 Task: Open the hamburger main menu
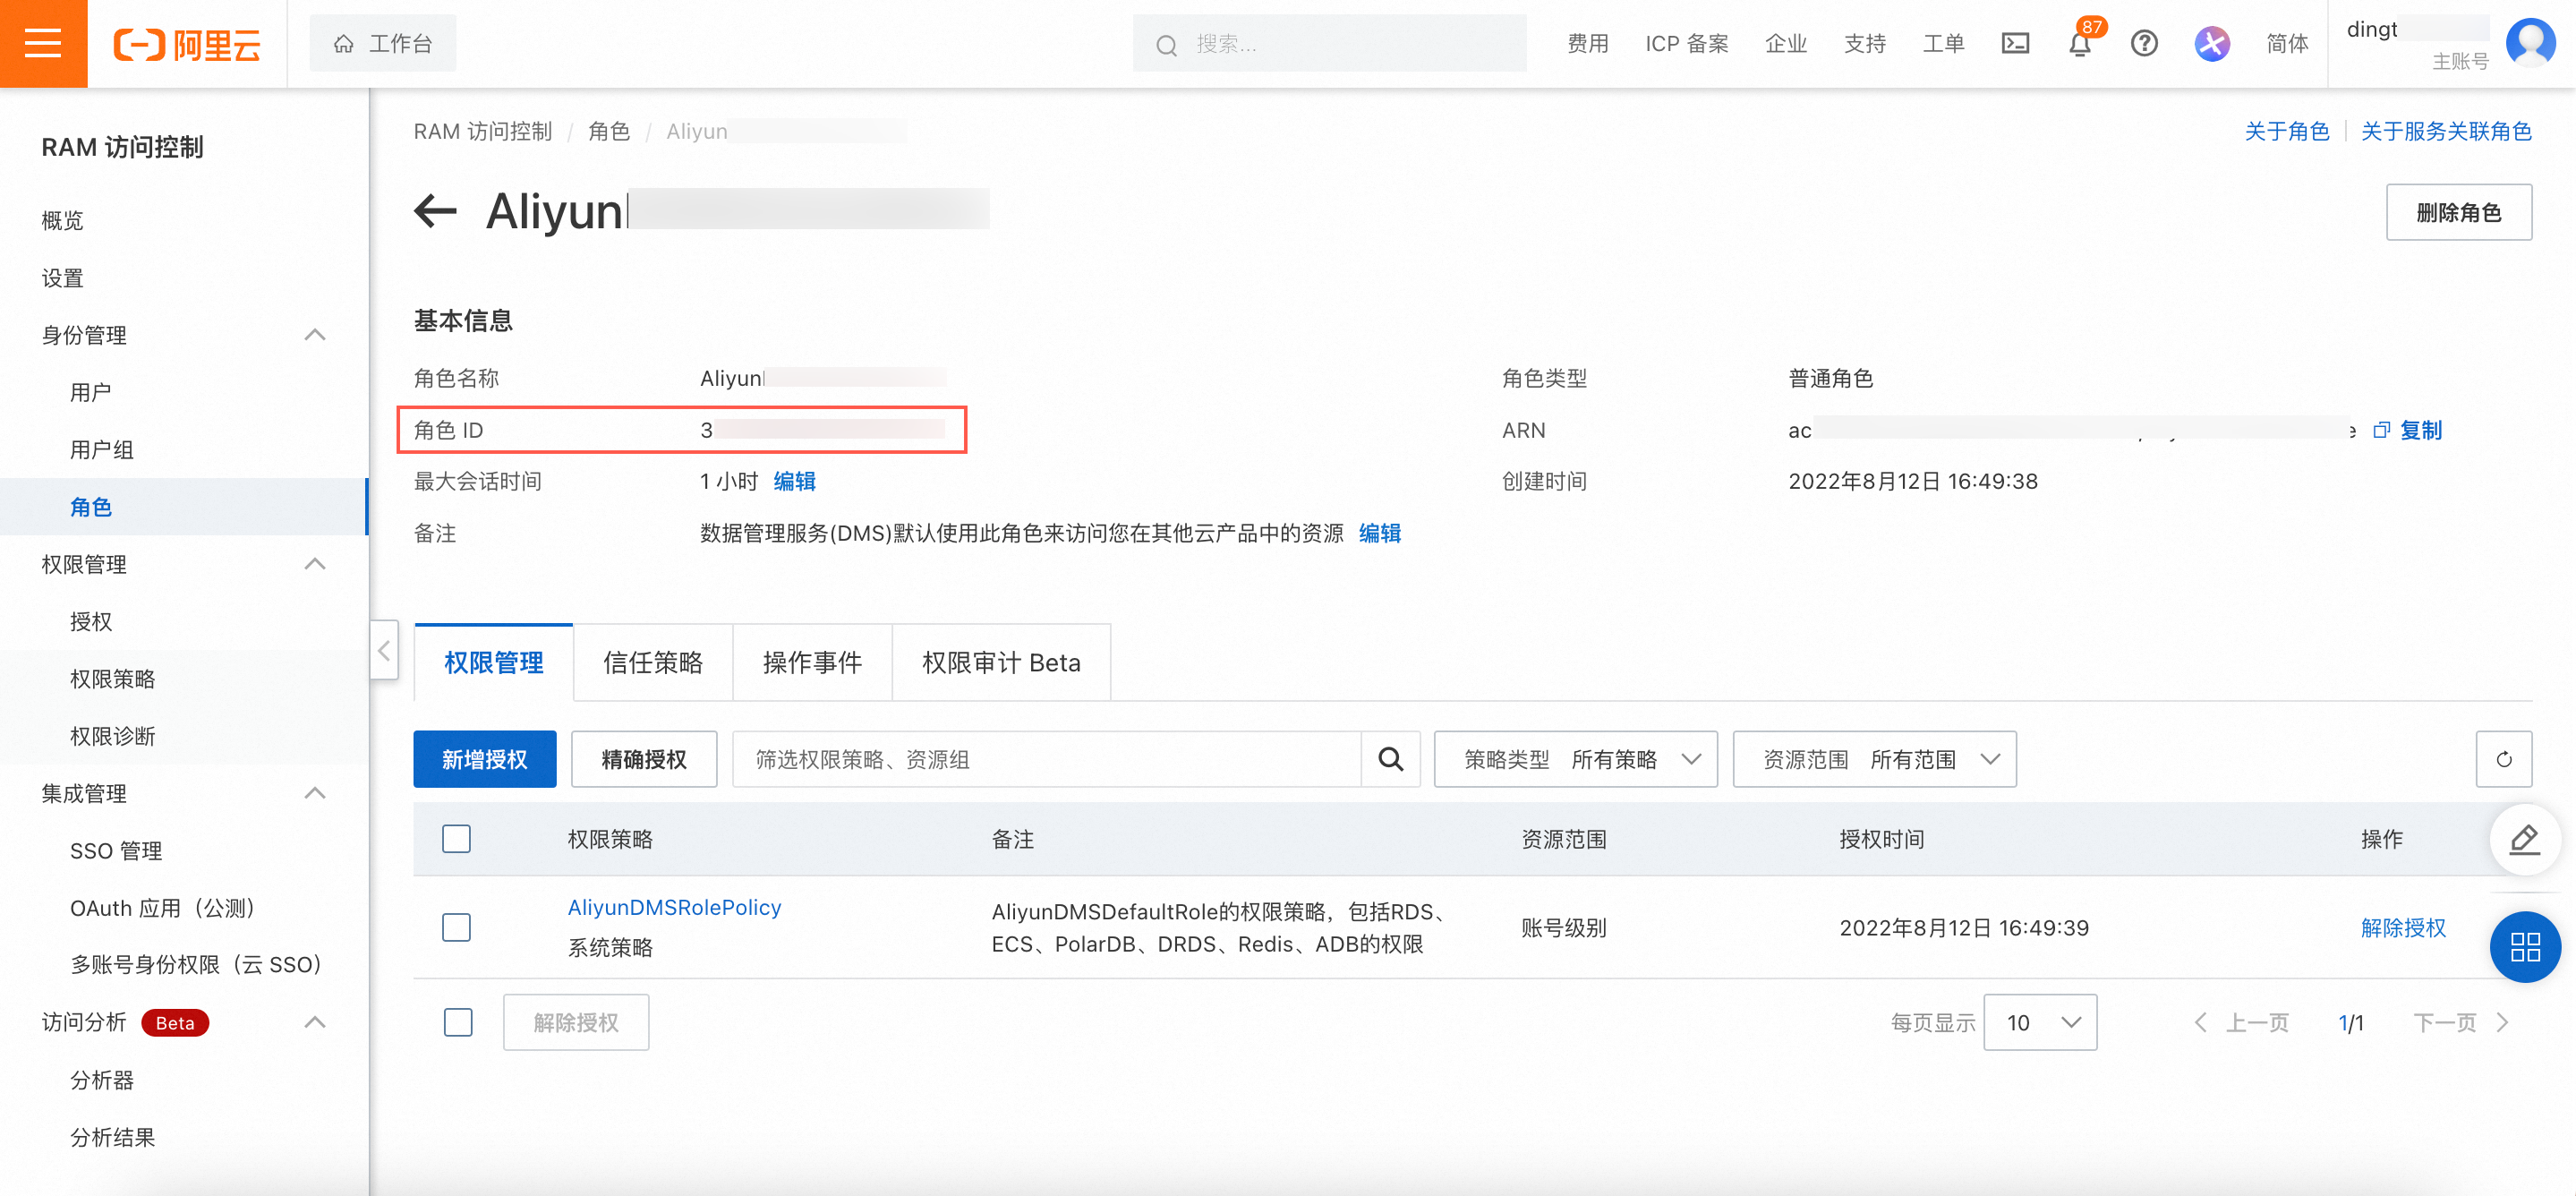click(43, 43)
